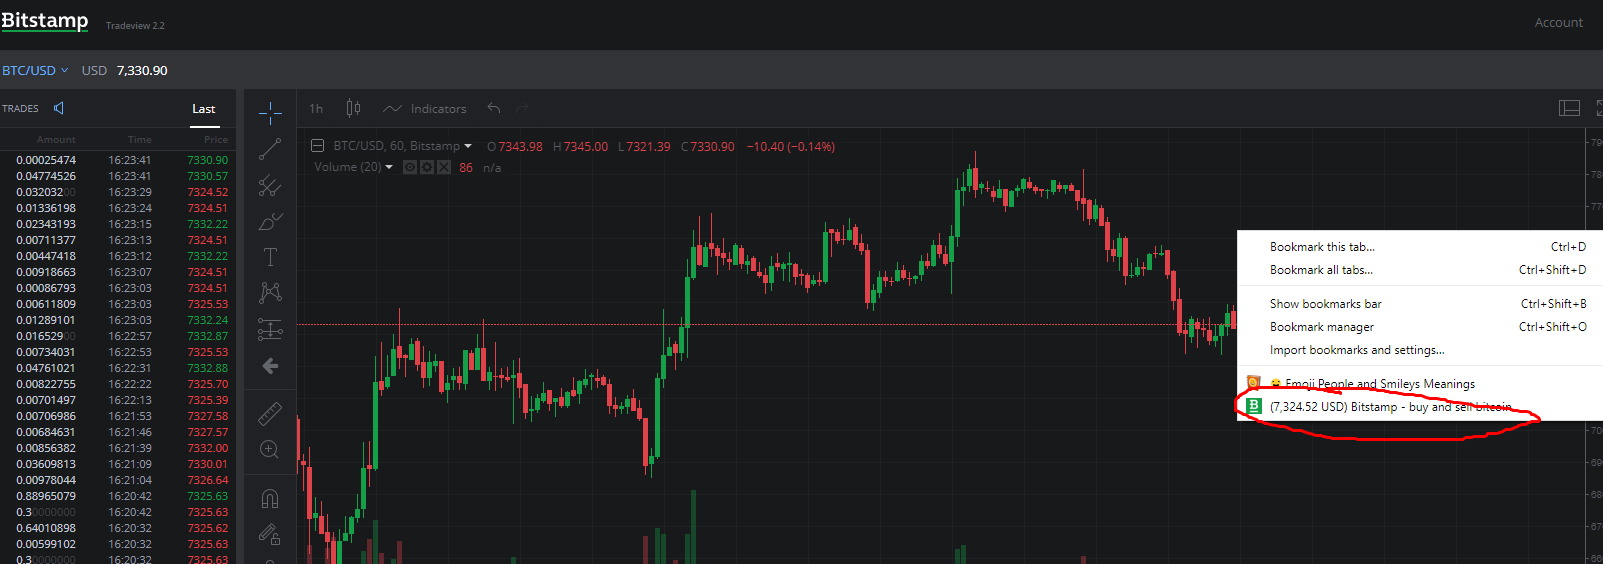Select the ruler measure tool
The height and width of the screenshot is (564, 1603).
[x=270, y=413]
